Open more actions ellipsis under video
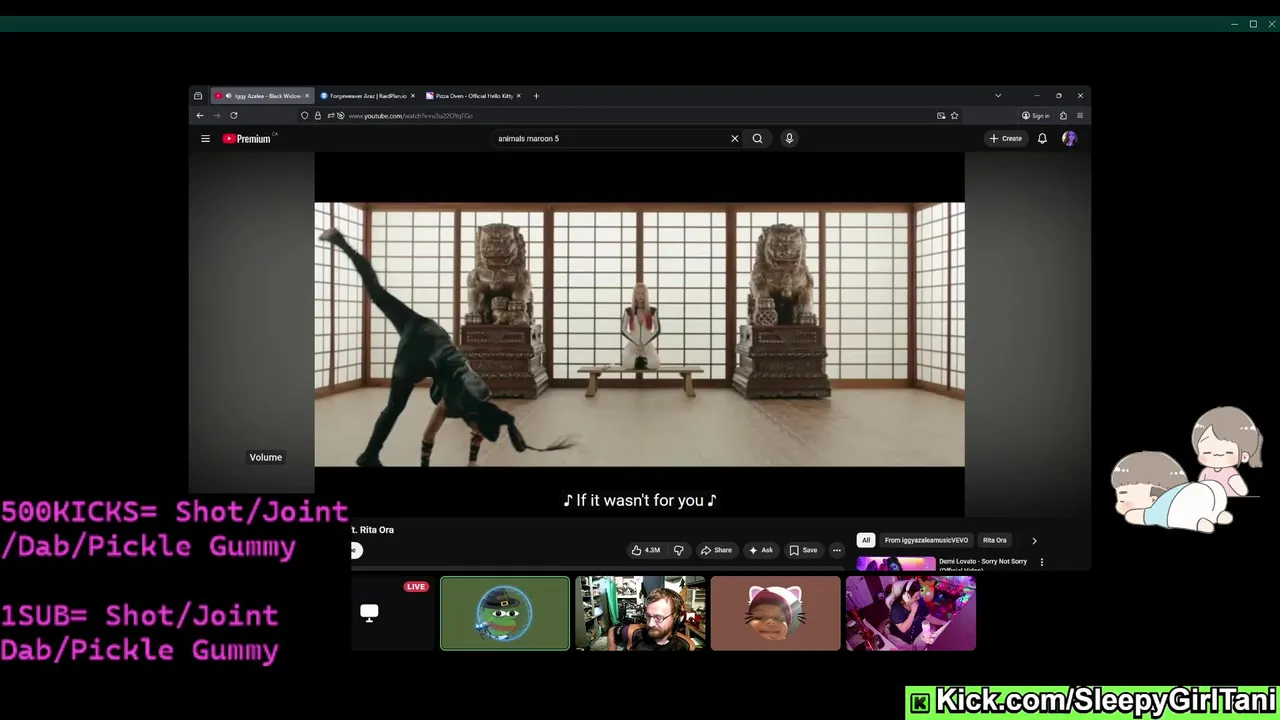 [x=837, y=550]
